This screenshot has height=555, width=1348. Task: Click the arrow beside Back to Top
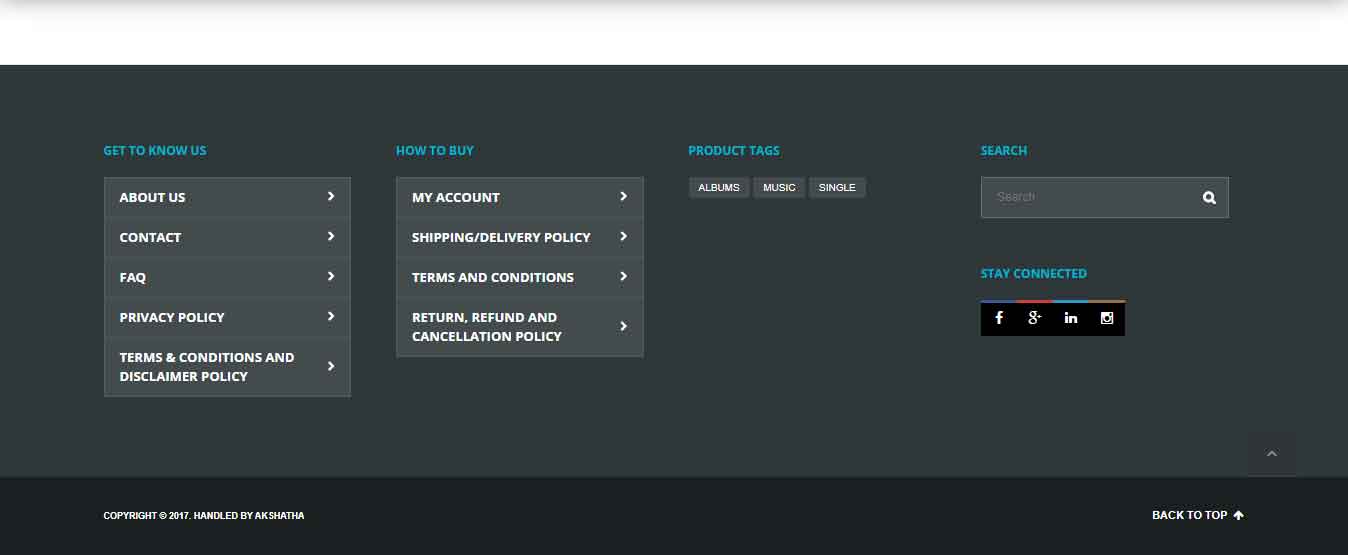(x=1239, y=516)
